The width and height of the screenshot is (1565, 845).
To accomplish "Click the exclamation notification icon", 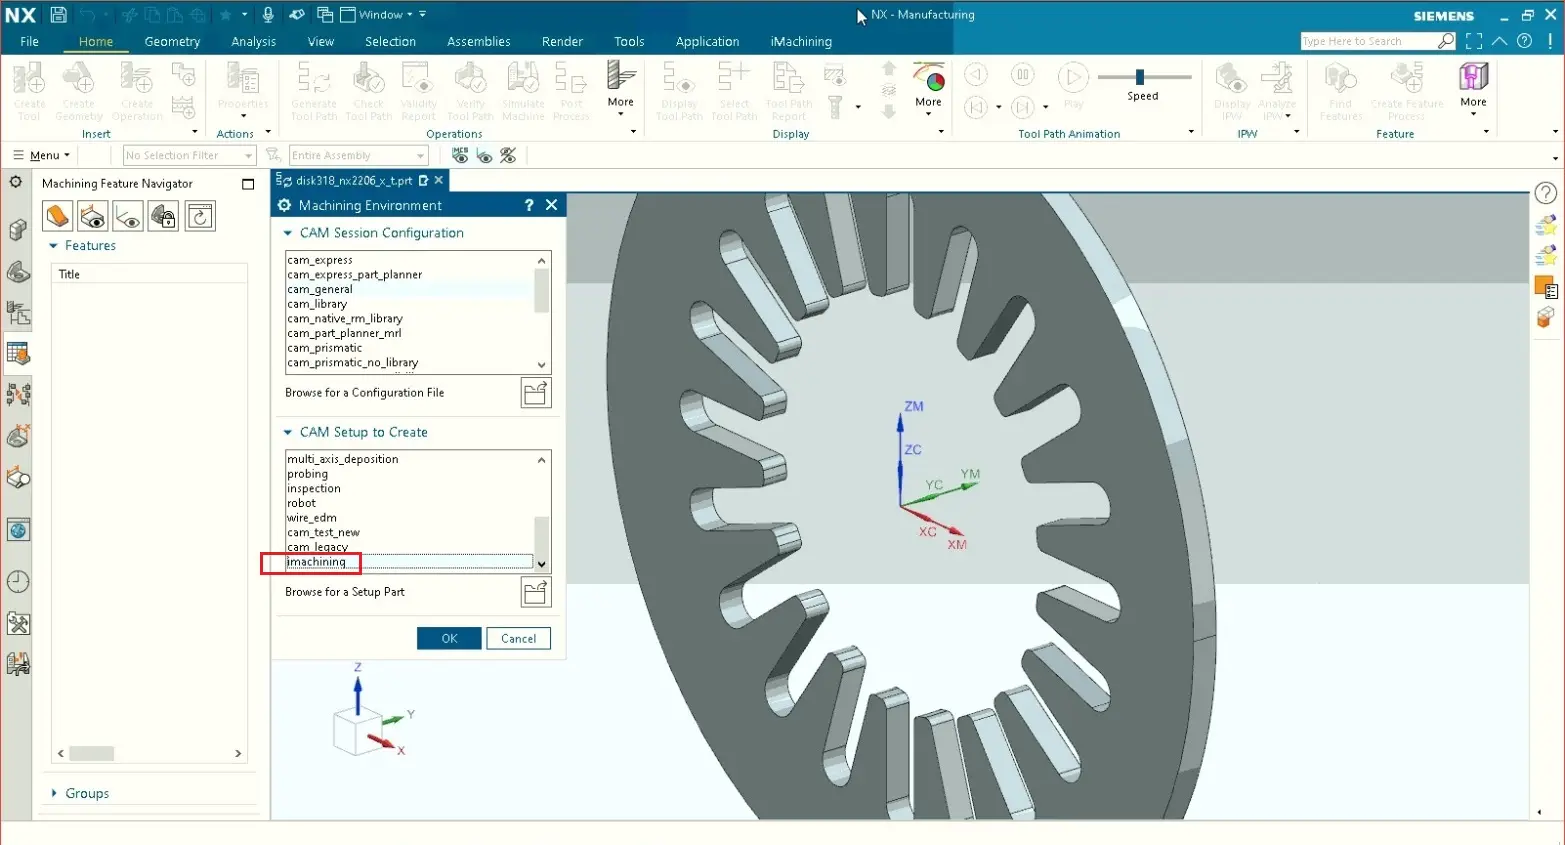I will tap(1550, 41).
